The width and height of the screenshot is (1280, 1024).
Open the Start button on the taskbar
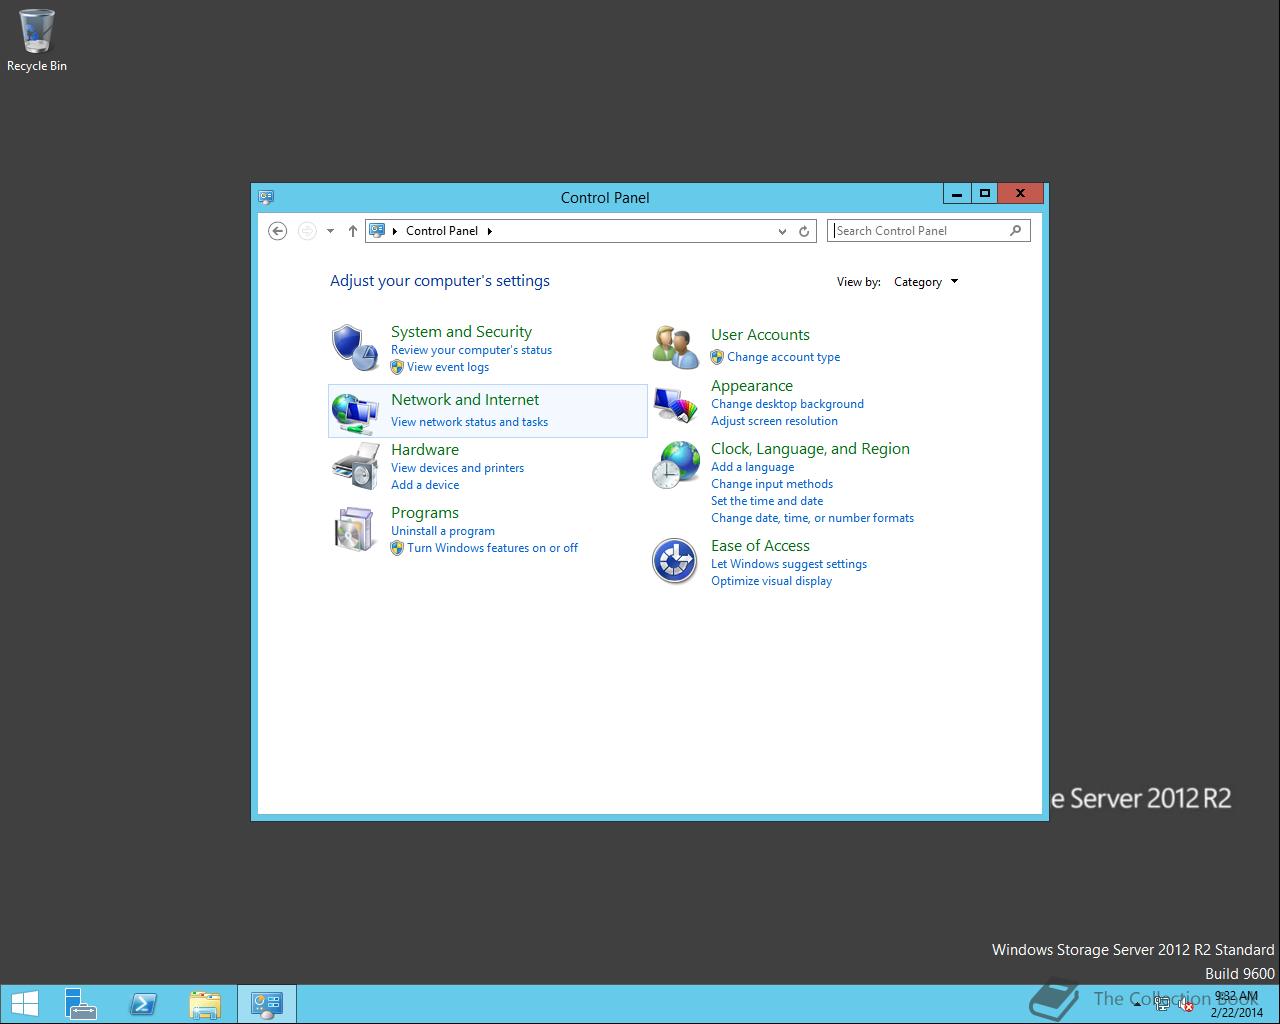pos(25,1004)
